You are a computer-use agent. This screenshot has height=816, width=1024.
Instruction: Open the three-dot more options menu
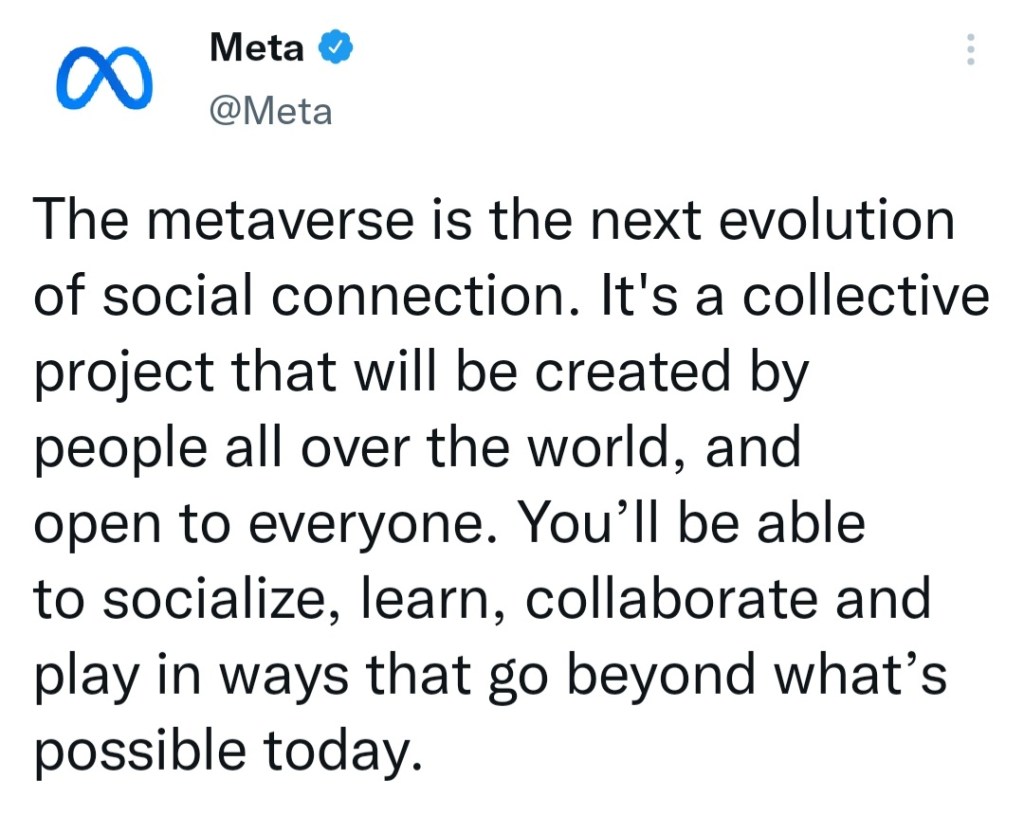(x=968, y=50)
